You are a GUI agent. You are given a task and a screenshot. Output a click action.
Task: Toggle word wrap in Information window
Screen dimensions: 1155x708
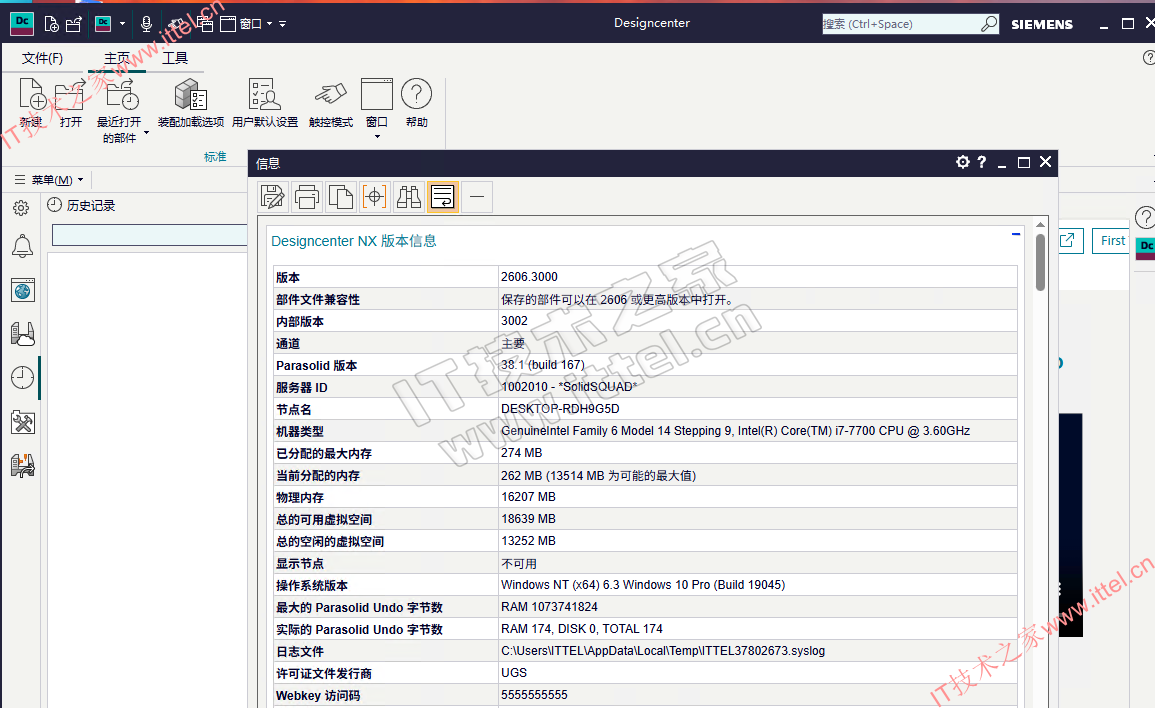coord(443,197)
